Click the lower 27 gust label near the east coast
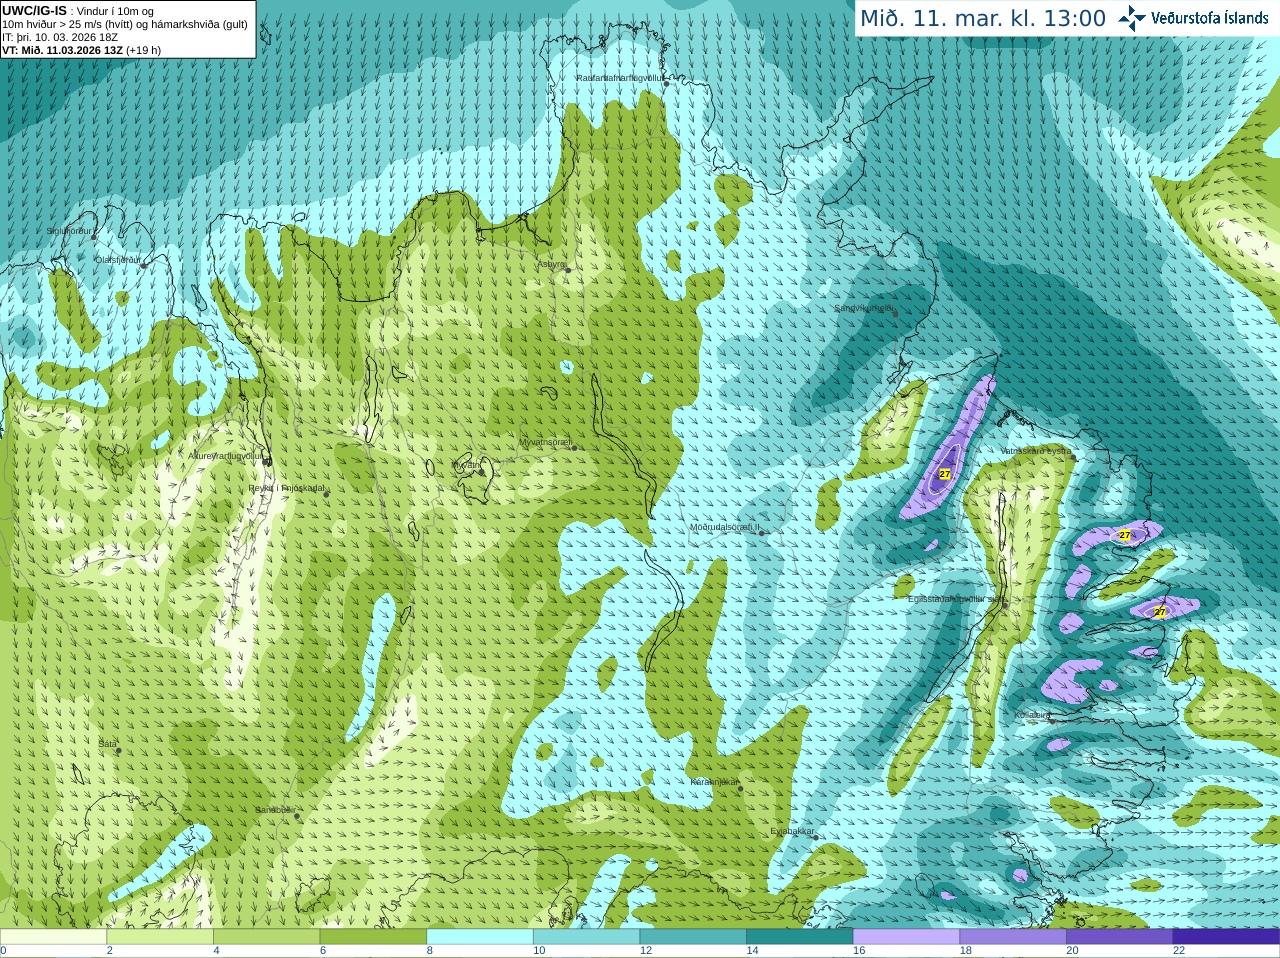1280x958 pixels. 1160,612
